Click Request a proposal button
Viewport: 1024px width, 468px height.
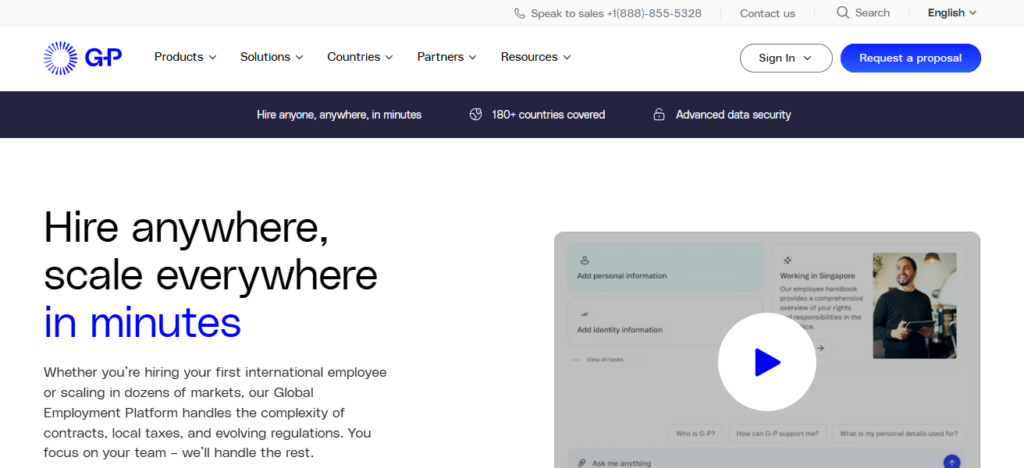(x=910, y=58)
